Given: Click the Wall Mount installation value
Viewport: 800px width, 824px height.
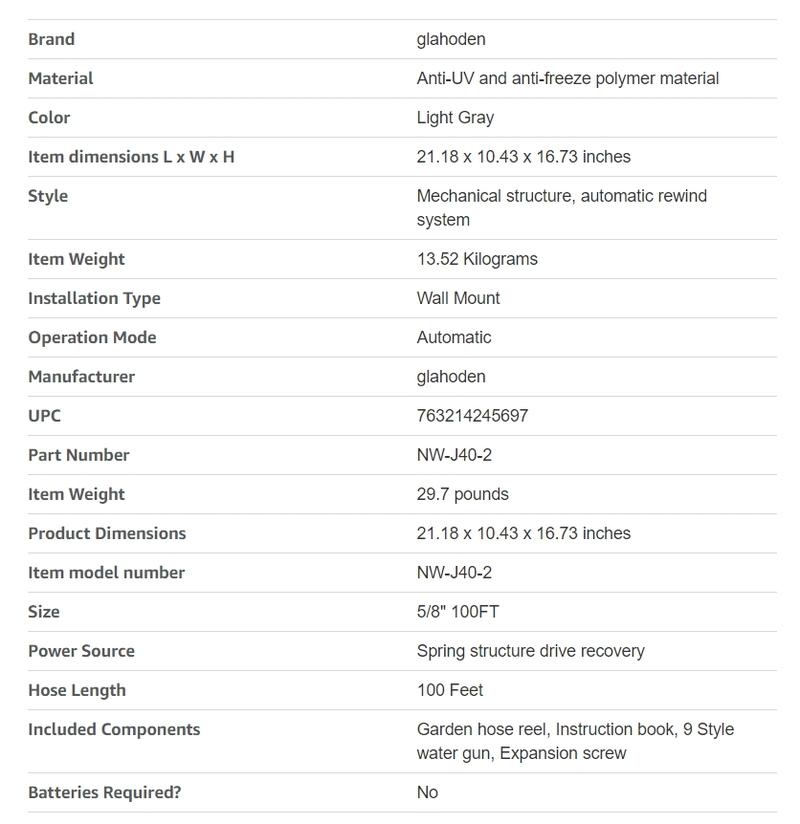Looking at the screenshot, I should 458,298.
